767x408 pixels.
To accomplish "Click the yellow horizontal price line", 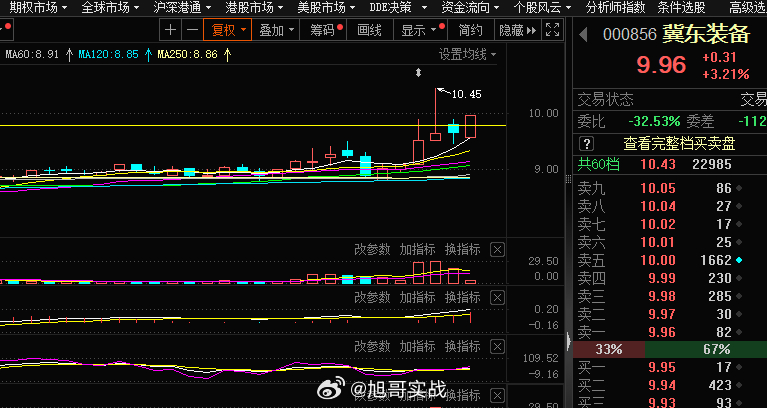I will point(253,126).
